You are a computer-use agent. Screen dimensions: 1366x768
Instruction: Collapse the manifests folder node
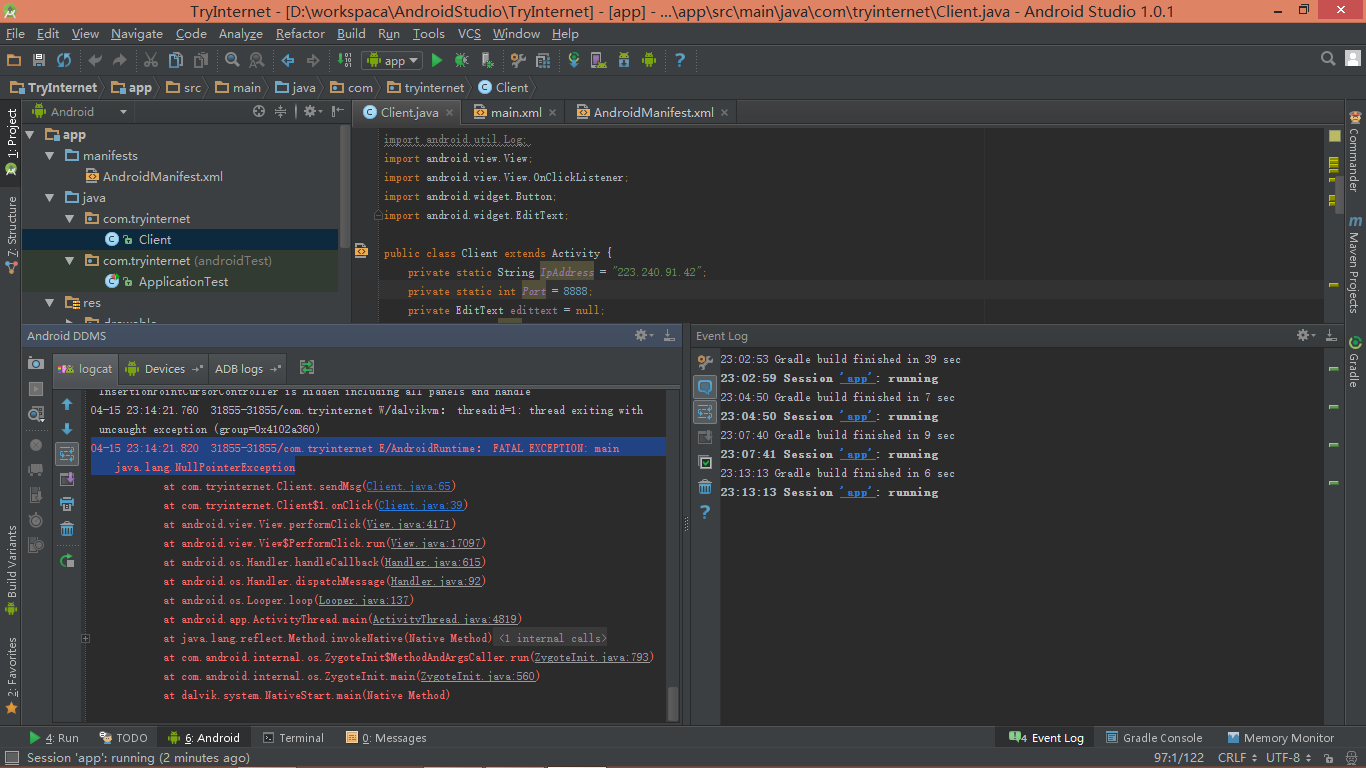pos(50,156)
